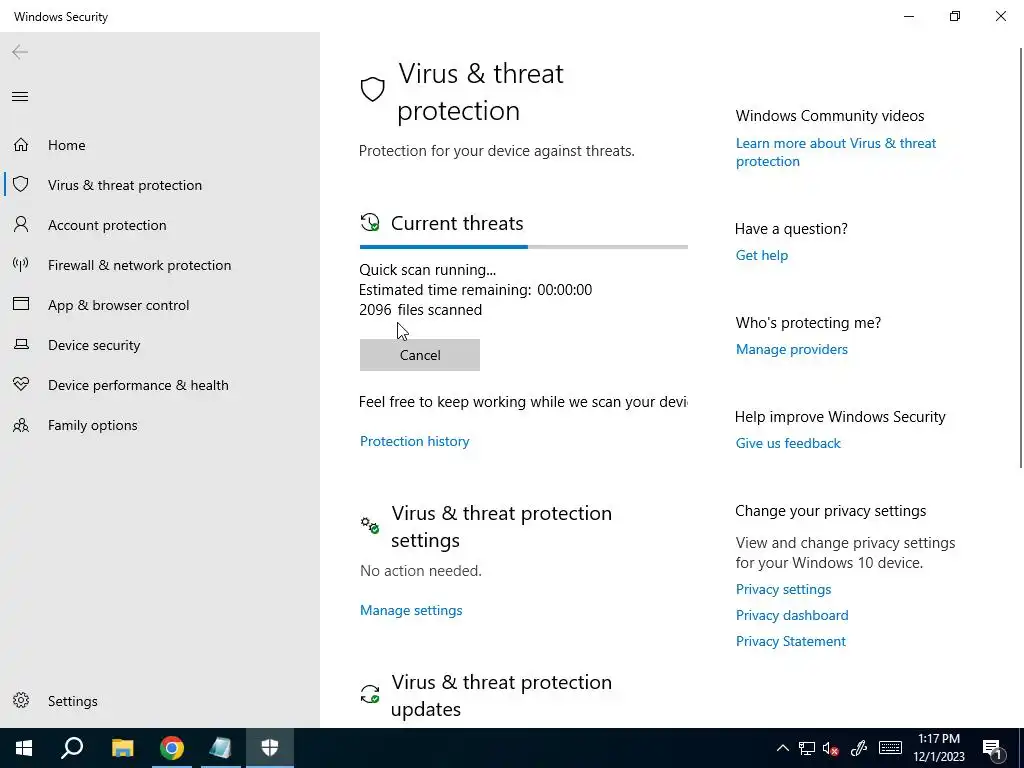
Task: Click the Device security laptop icon
Action: [x=21, y=344]
